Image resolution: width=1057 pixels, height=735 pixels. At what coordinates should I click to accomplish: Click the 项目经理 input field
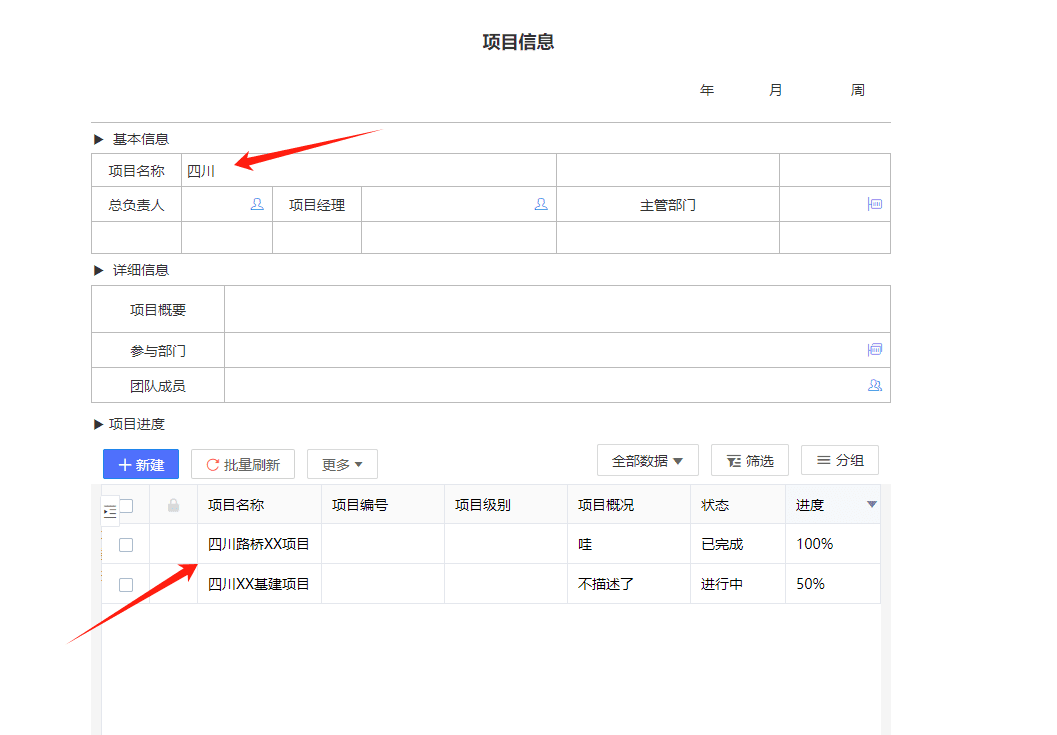coord(458,204)
